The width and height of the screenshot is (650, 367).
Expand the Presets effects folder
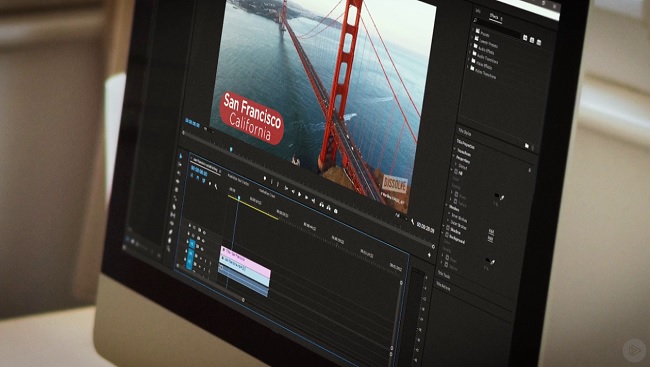pos(473,29)
